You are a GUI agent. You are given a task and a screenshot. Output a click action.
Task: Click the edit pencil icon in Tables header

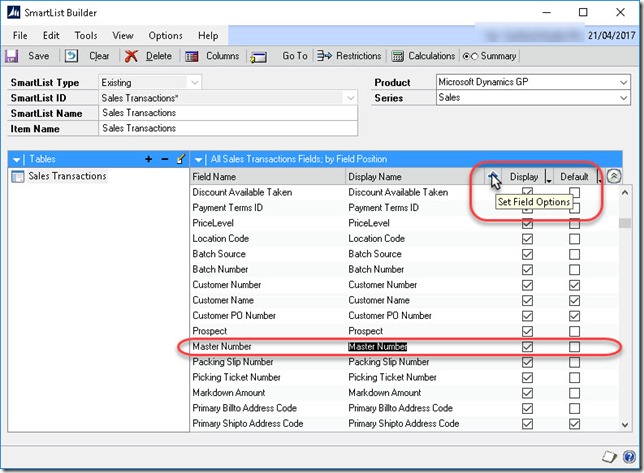point(181,159)
